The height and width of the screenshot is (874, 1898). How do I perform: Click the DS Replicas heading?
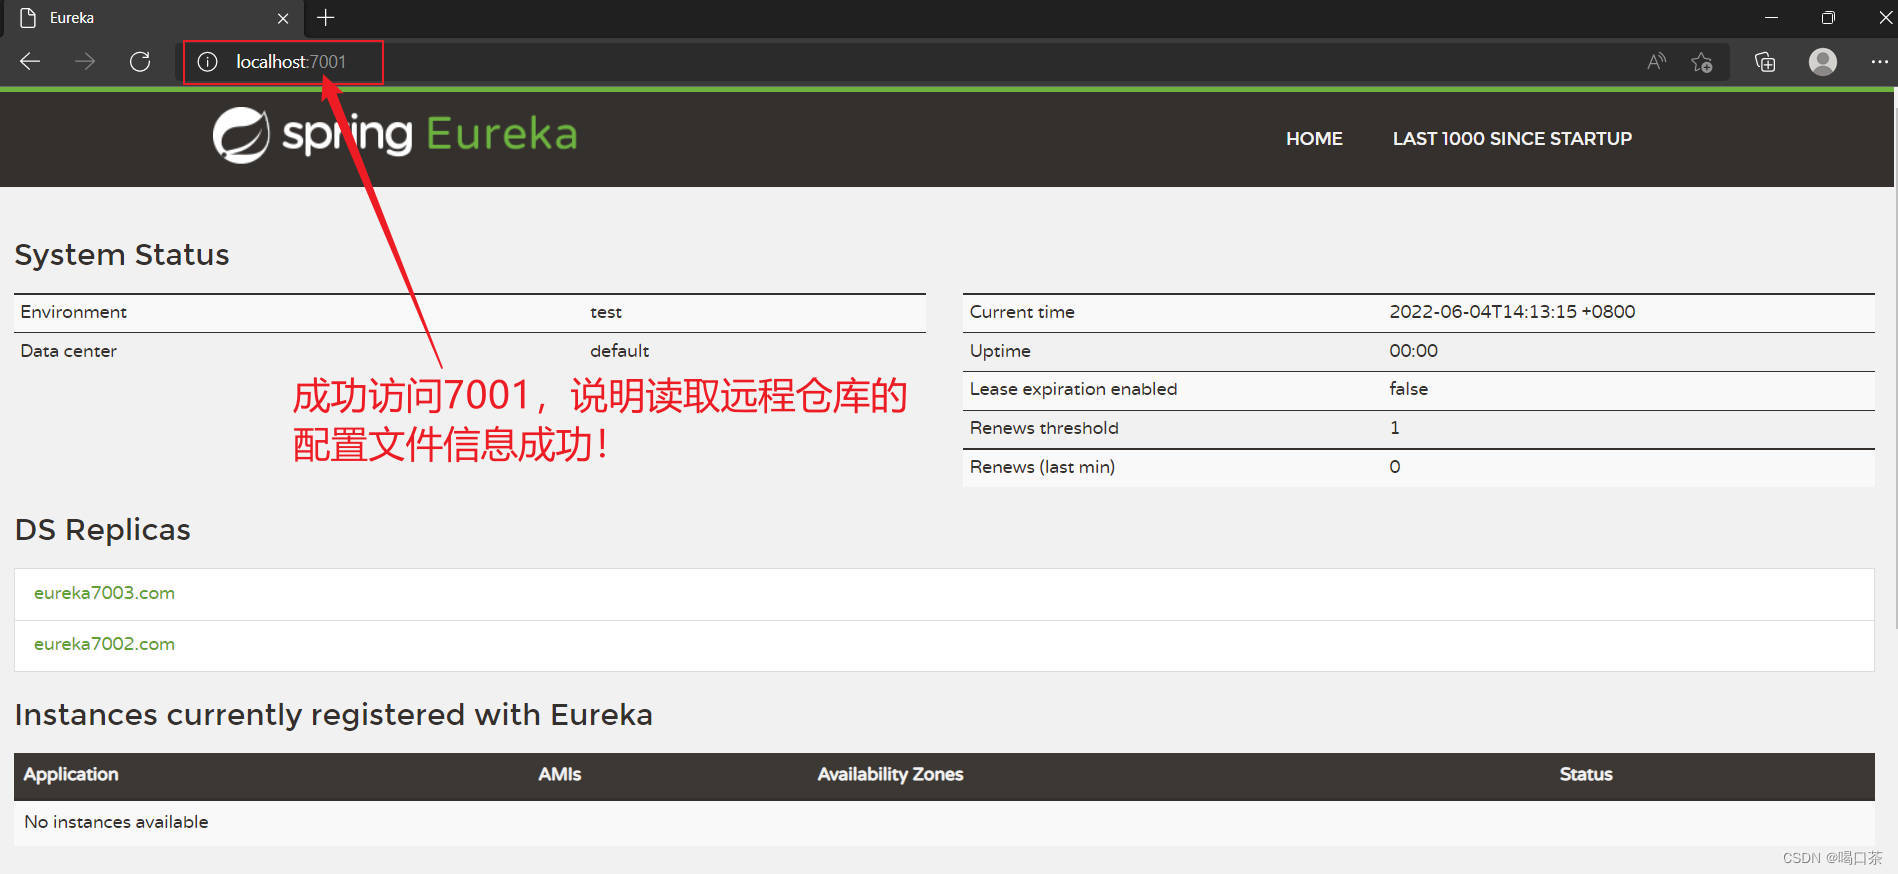click(x=103, y=530)
